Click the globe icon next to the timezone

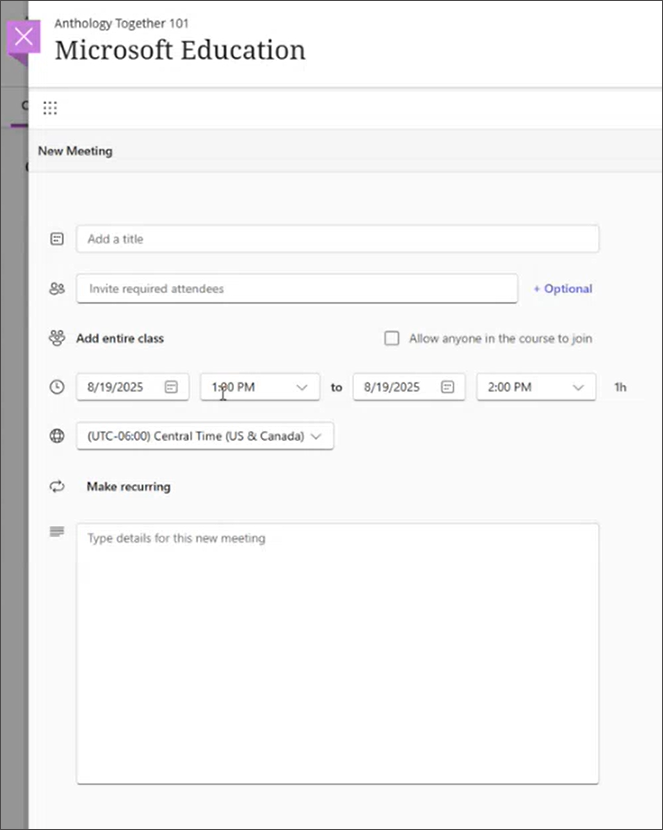[56, 436]
